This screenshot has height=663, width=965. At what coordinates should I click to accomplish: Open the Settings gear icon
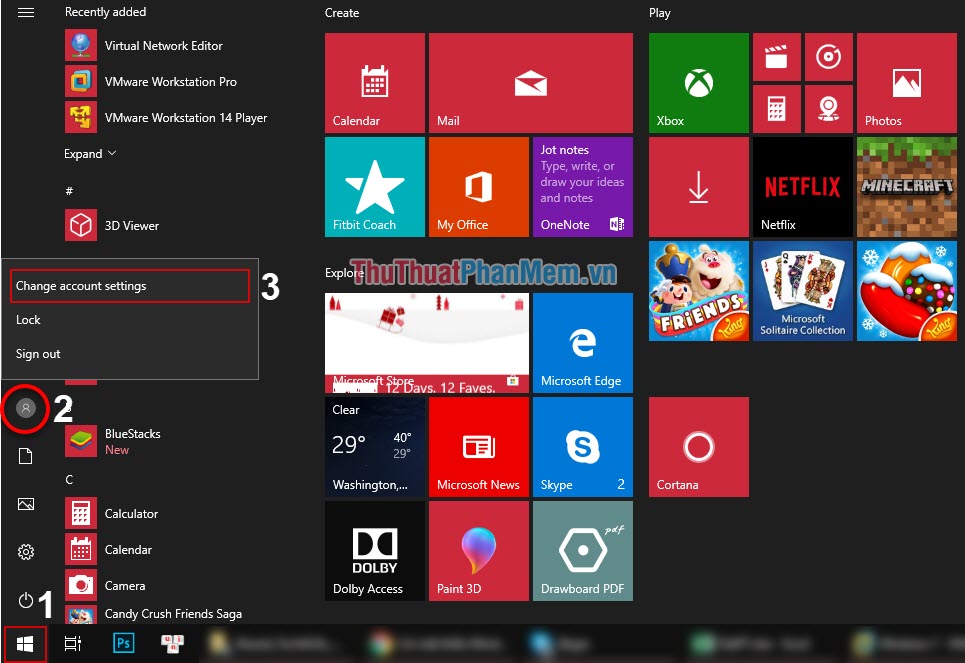click(x=25, y=551)
